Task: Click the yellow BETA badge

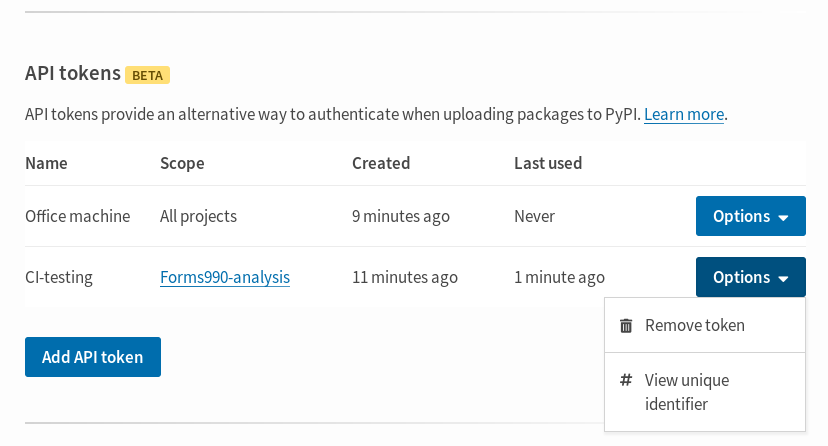Action: click(147, 75)
